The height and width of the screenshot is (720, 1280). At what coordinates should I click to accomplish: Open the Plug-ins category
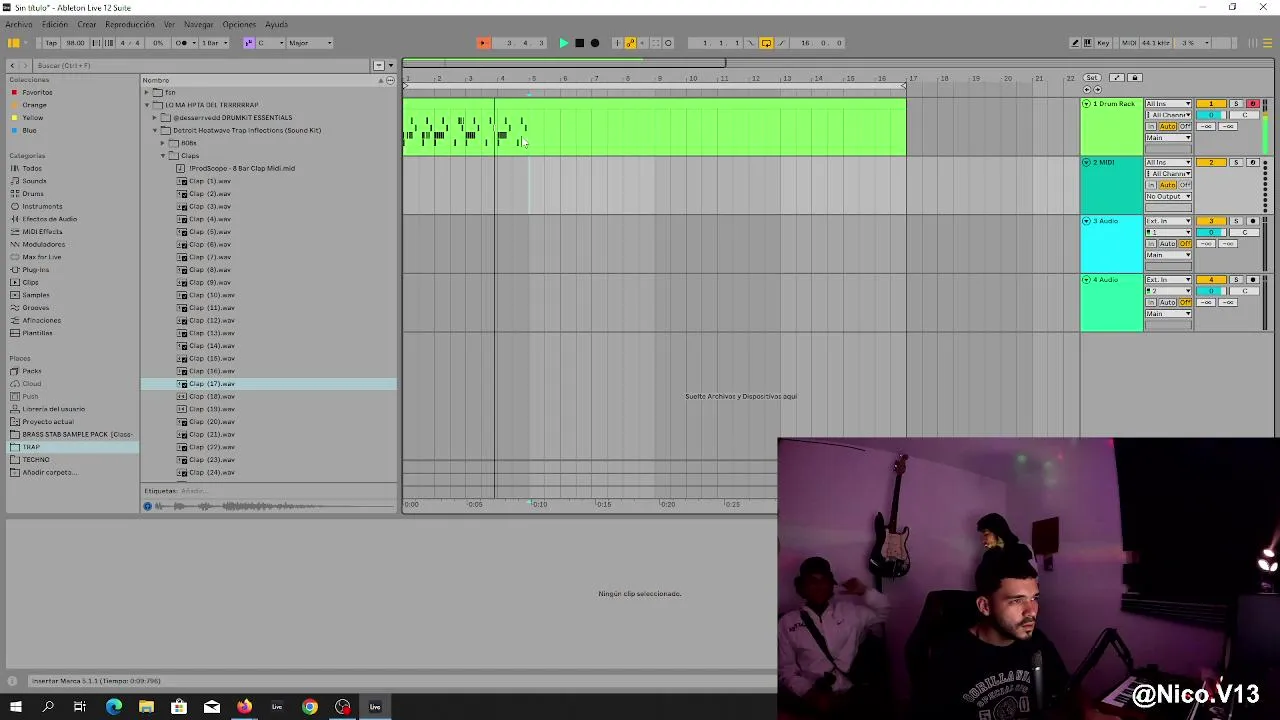click(36, 270)
